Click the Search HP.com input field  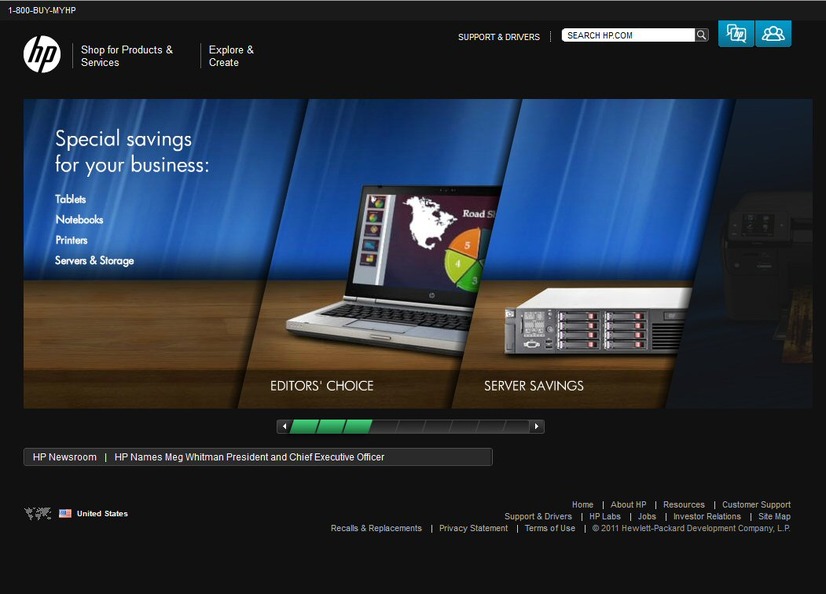[628, 35]
